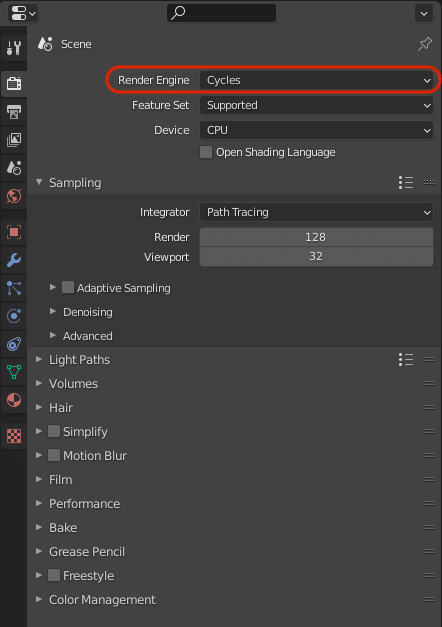Toggle the pin icon next to Scene
Image resolution: width=442 pixels, height=627 pixels.
pyautogui.click(x=425, y=44)
